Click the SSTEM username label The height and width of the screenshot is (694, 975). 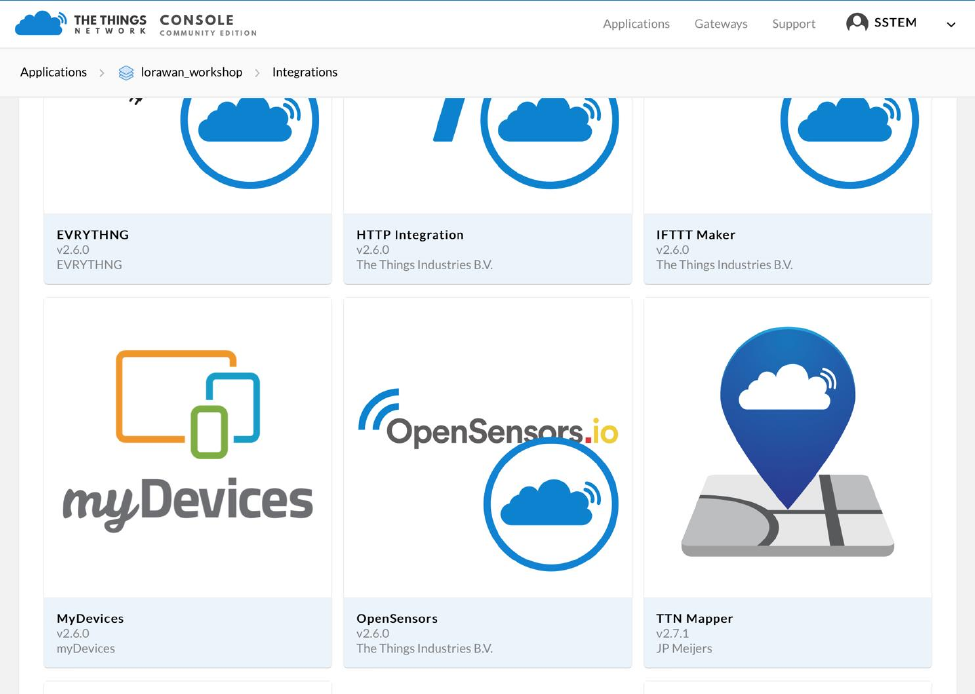click(x=895, y=22)
